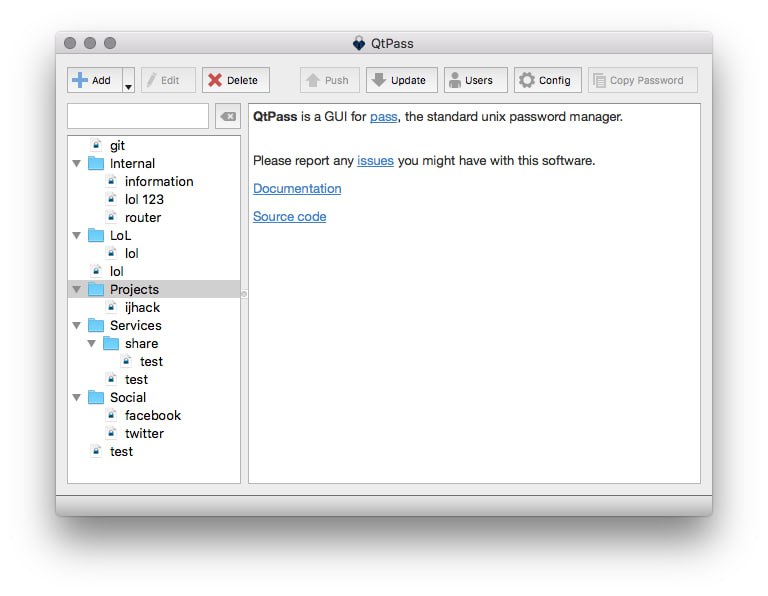Click the folder icon next to Social
Viewport: 768px width, 596px height.
[96, 397]
